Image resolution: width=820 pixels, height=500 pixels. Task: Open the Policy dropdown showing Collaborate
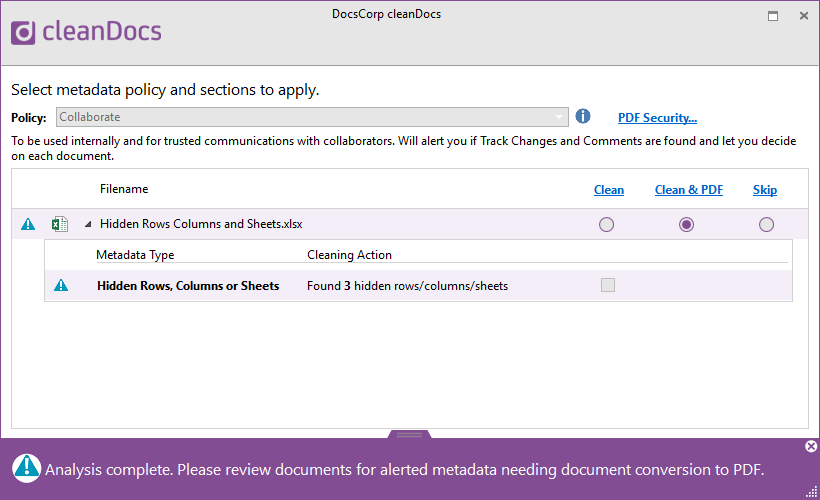(x=312, y=117)
